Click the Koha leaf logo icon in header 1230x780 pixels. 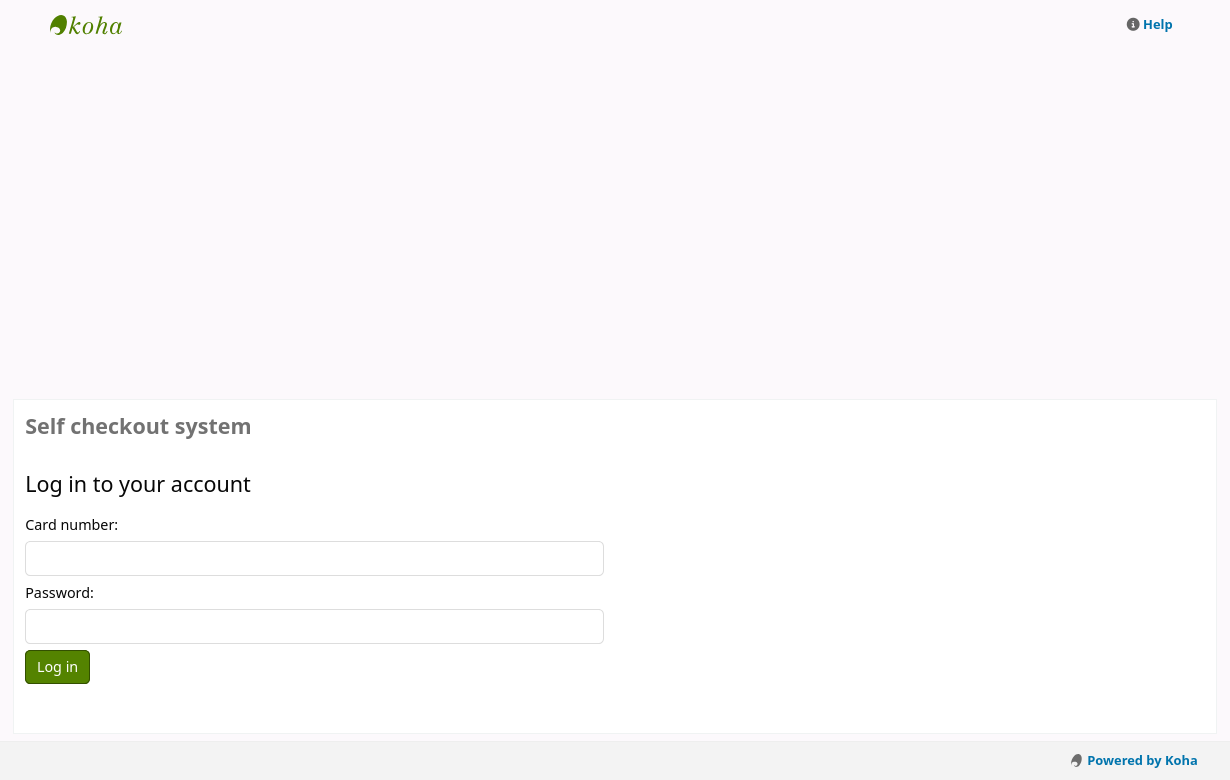pyautogui.click(x=58, y=25)
